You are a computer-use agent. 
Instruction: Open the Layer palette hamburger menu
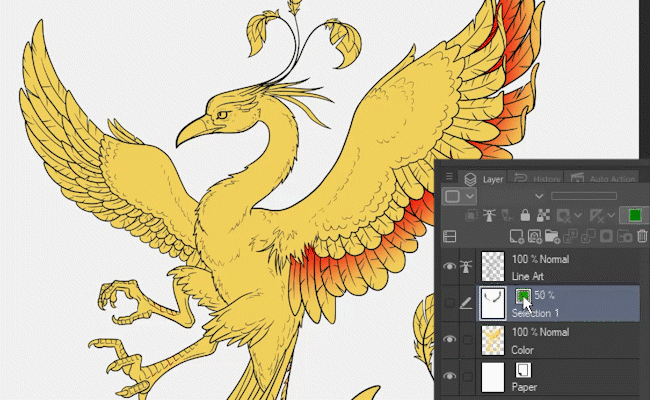pyautogui.click(x=449, y=177)
